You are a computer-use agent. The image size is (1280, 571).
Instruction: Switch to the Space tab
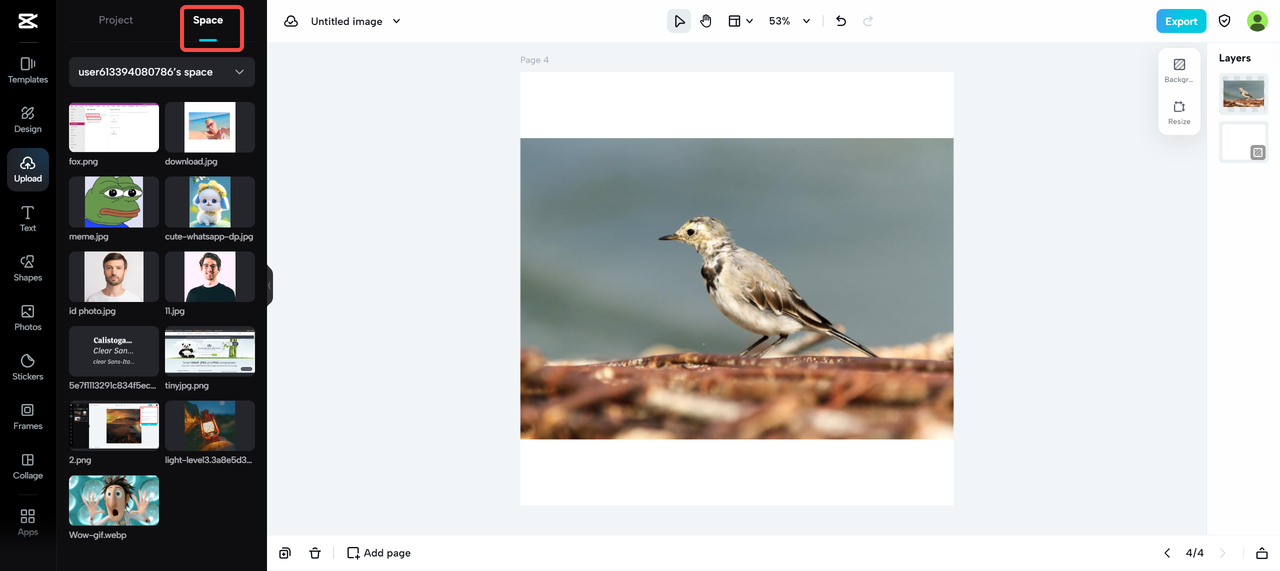208,21
